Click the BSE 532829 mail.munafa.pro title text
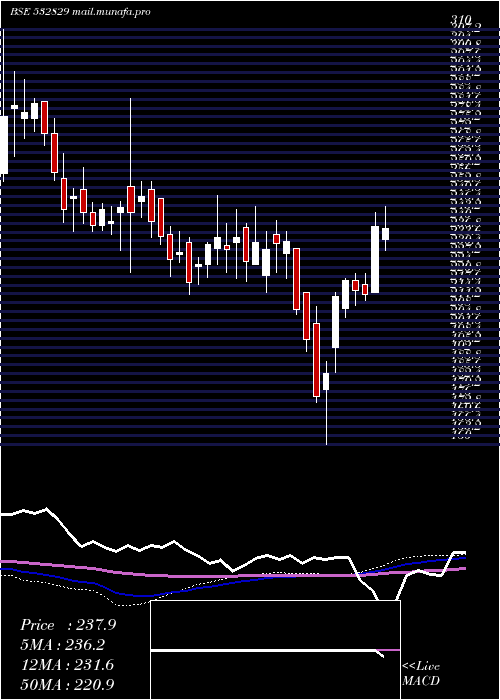The image size is (500, 700). 80,12
